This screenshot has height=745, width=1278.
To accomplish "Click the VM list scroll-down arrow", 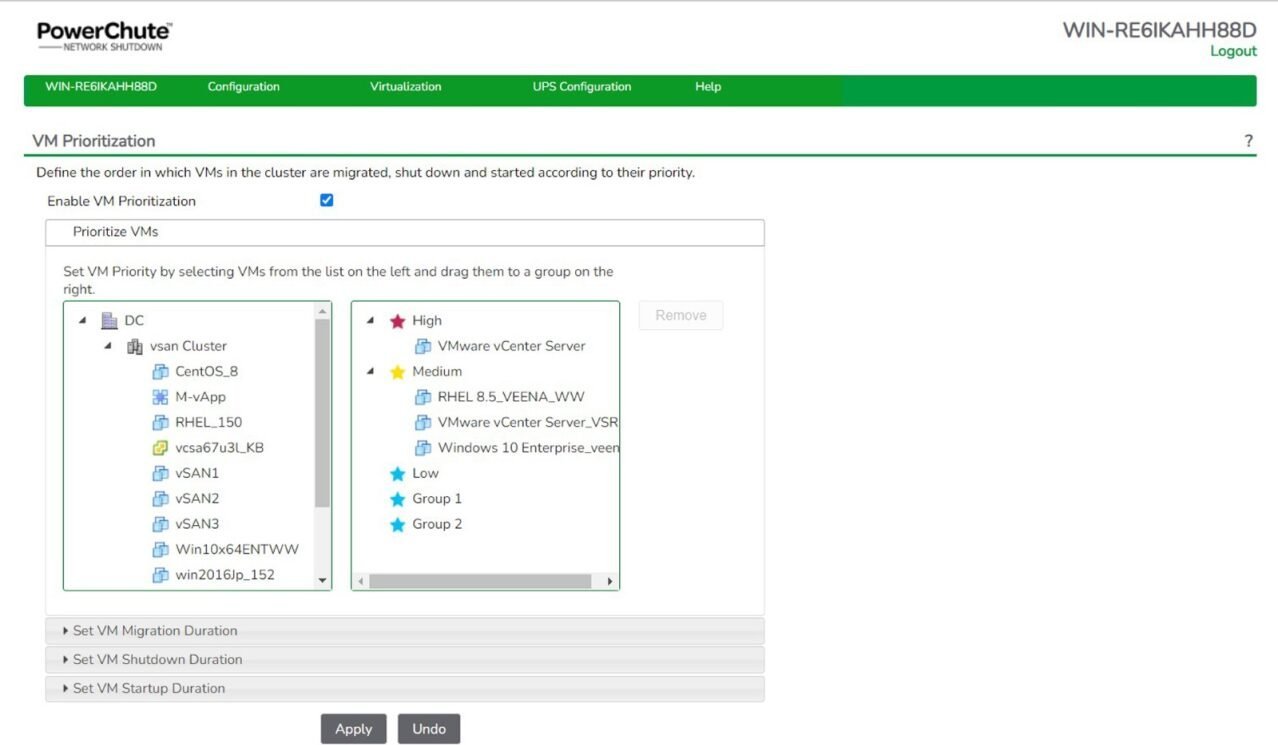I will pyautogui.click(x=322, y=580).
